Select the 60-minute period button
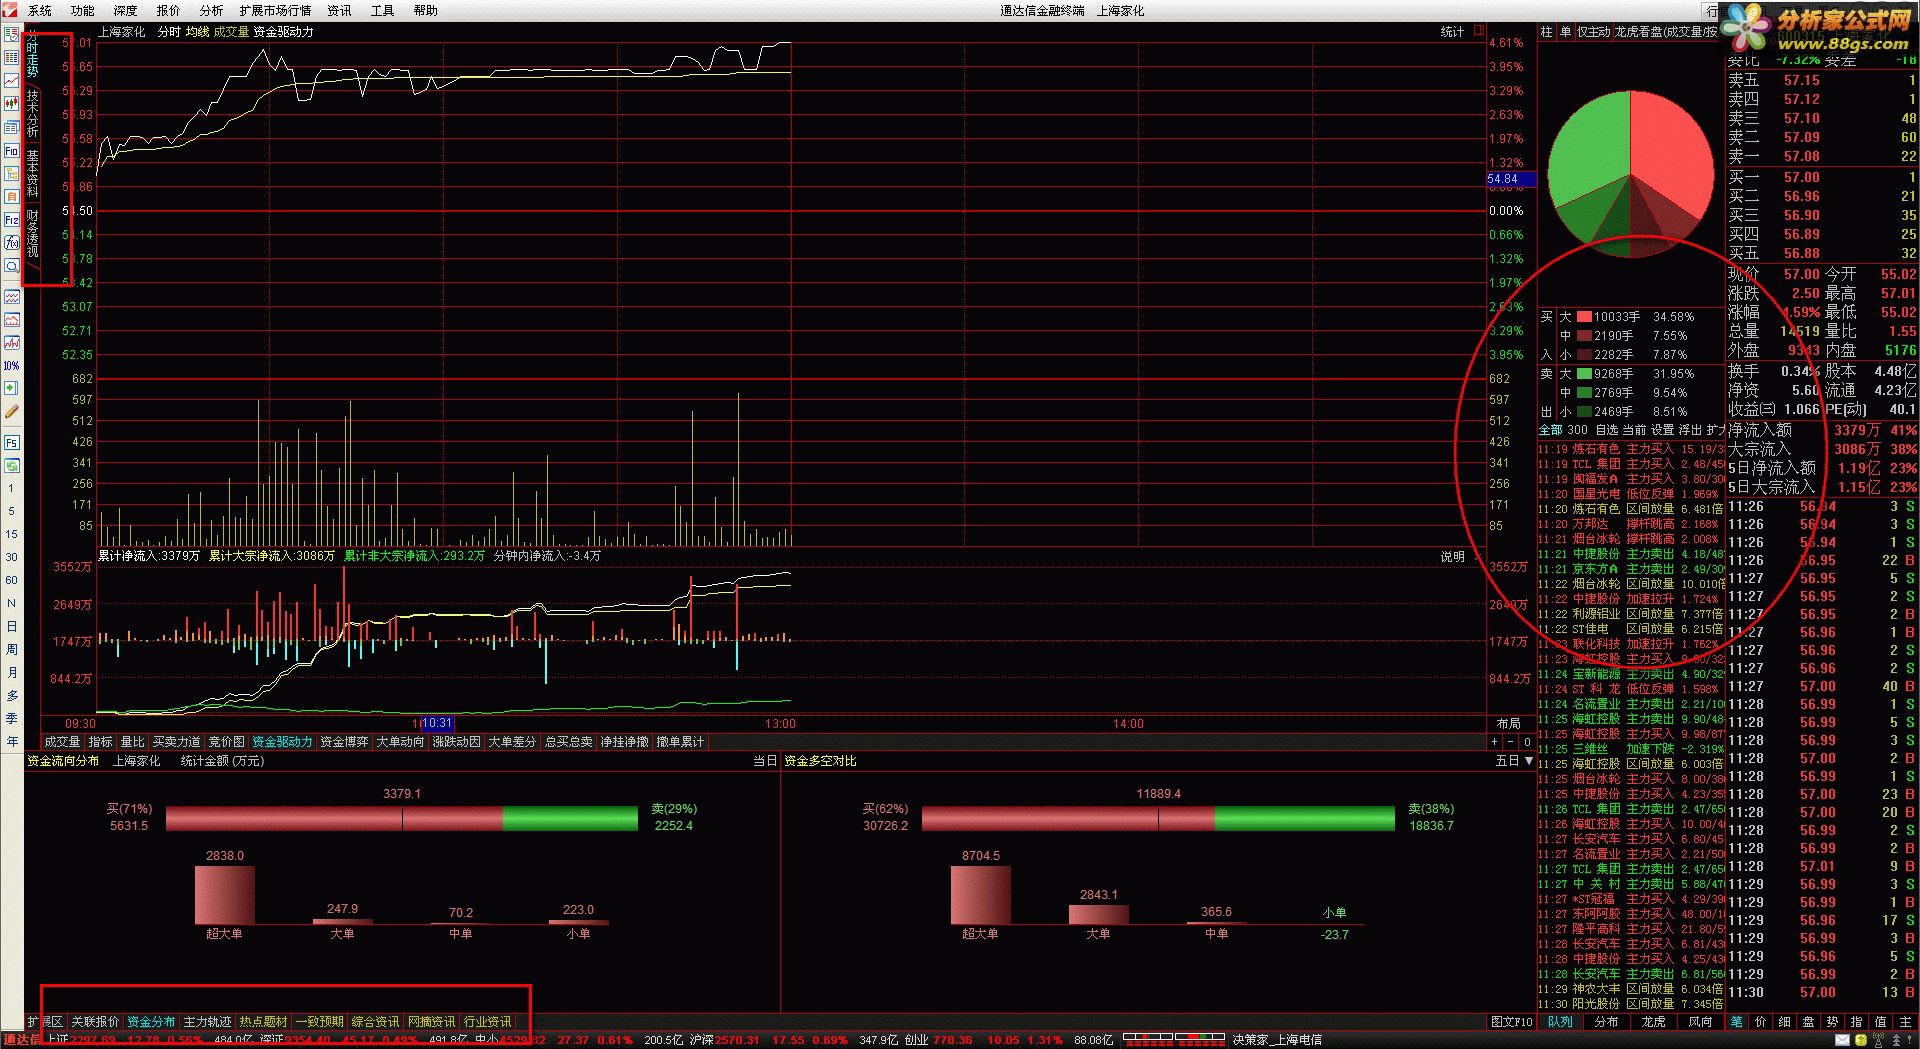Image resolution: width=1920 pixels, height=1049 pixels. tap(11, 580)
